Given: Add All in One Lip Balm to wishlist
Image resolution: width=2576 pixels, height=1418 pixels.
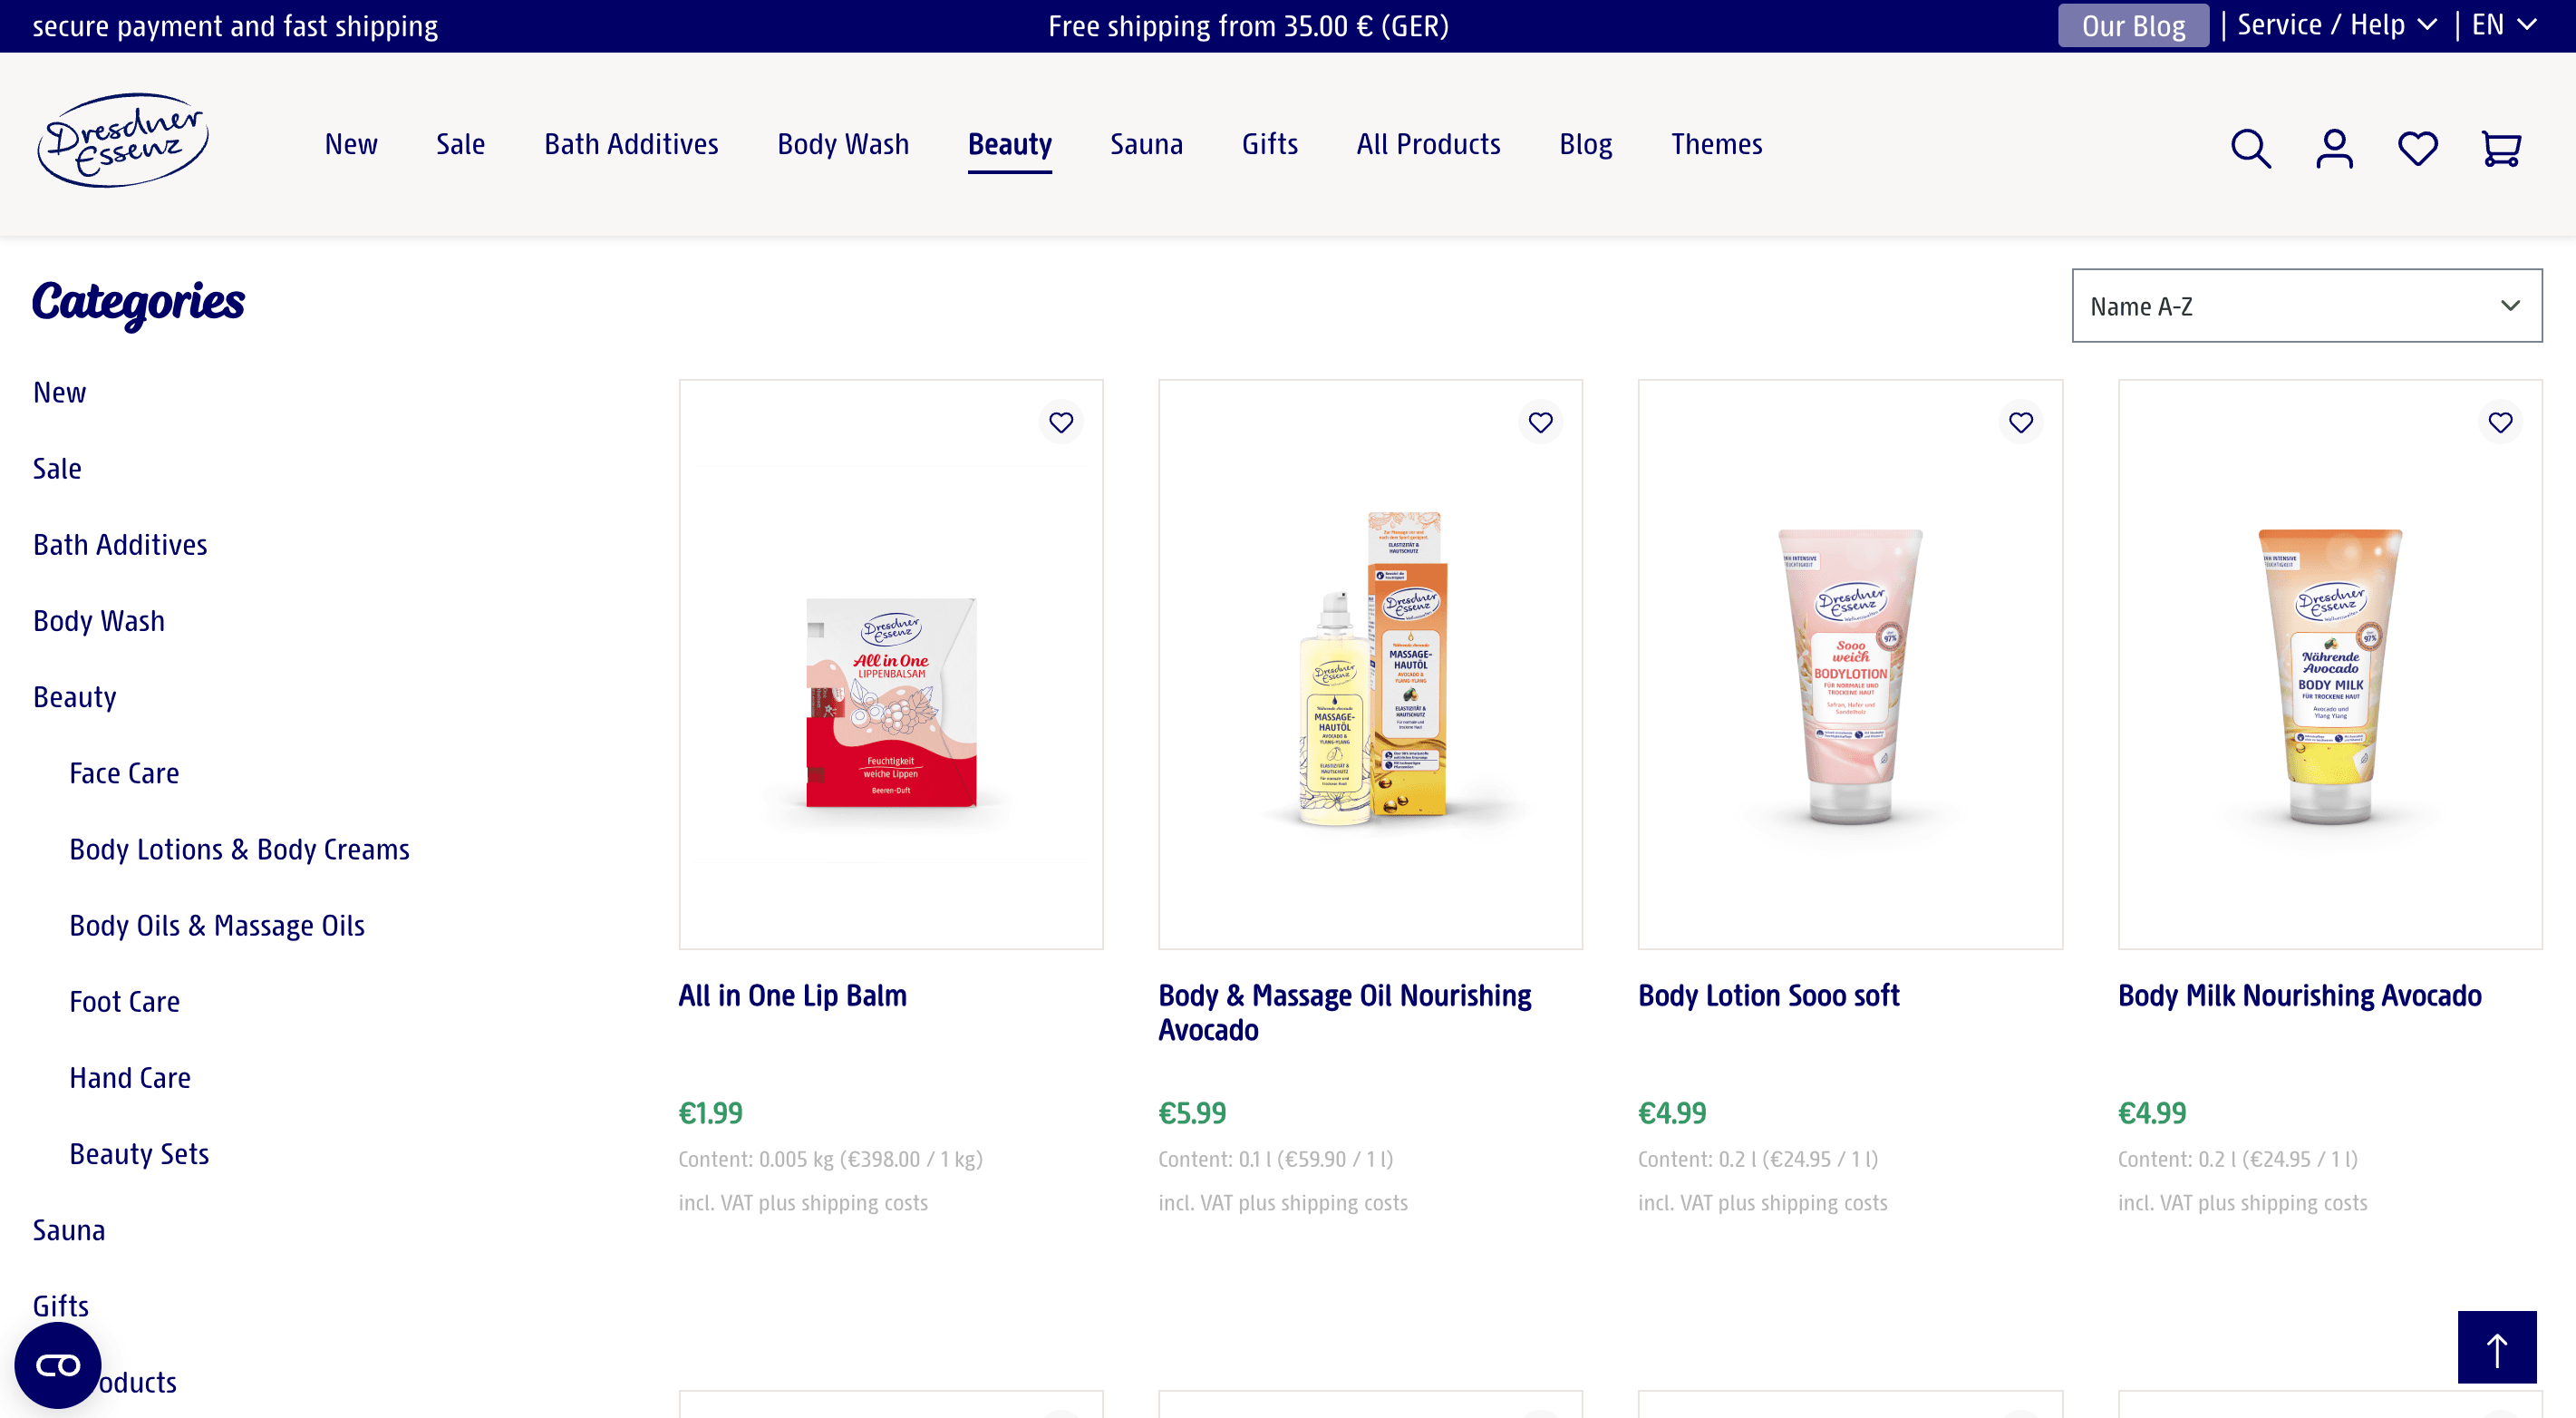Looking at the screenshot, I should pos(1061,422).
